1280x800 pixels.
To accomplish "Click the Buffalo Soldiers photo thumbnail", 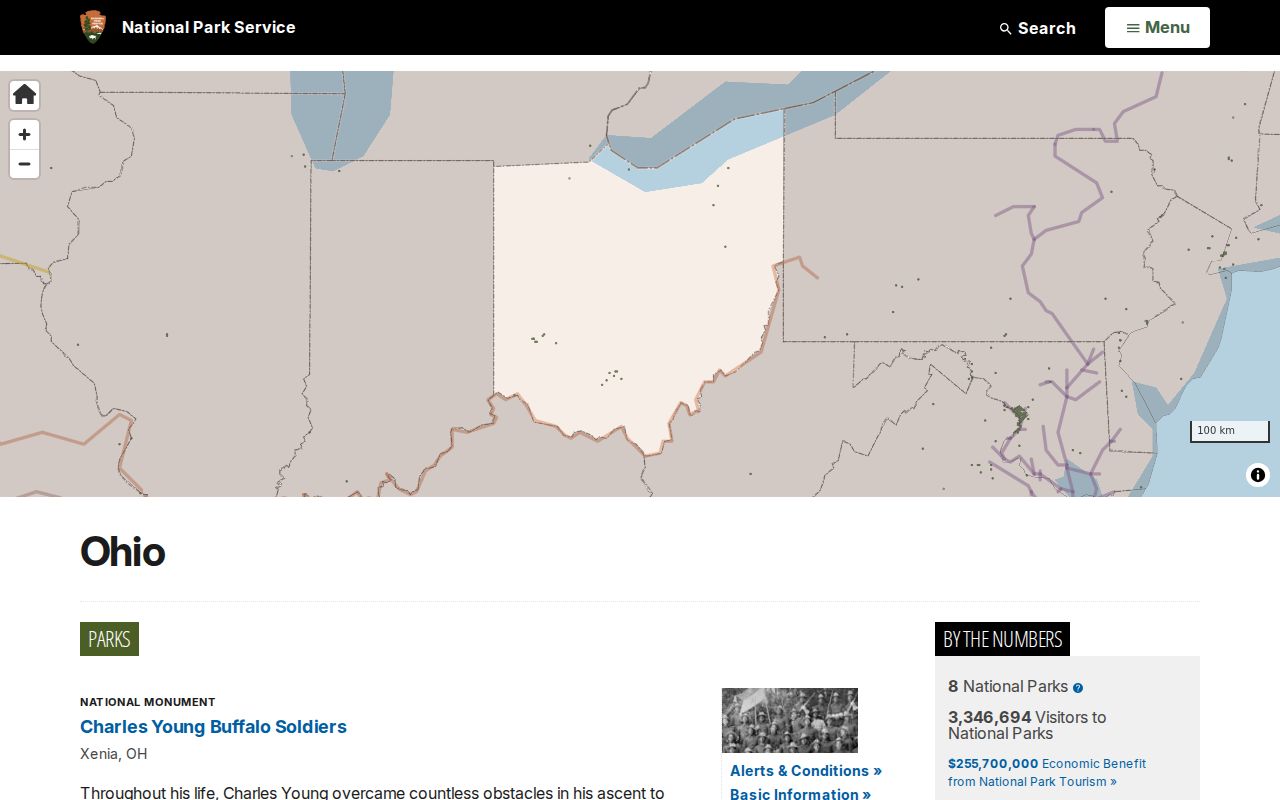I will click(790, 720).
